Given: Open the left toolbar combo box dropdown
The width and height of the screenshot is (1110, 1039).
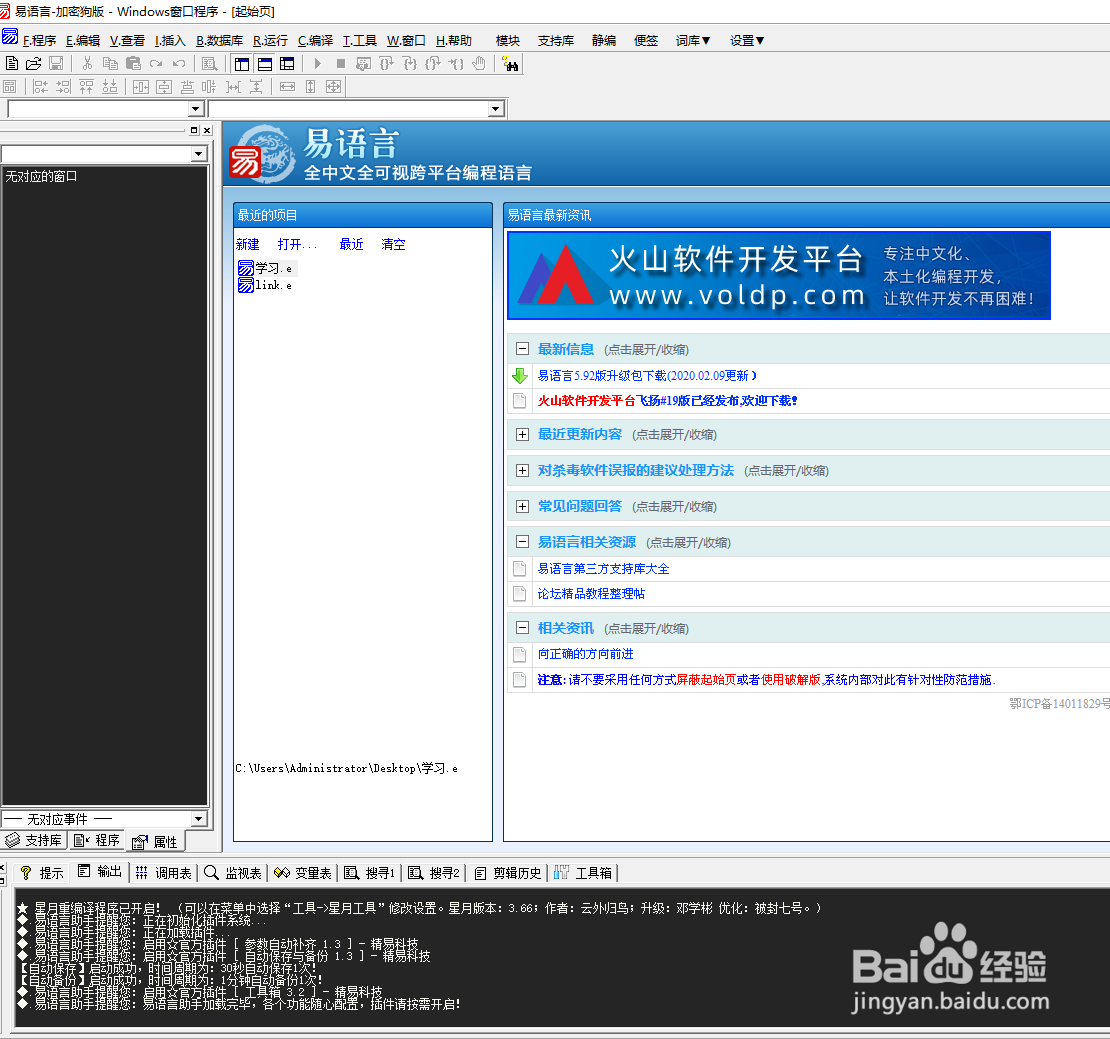Looking at the screenshot, I should click(196, 109).
